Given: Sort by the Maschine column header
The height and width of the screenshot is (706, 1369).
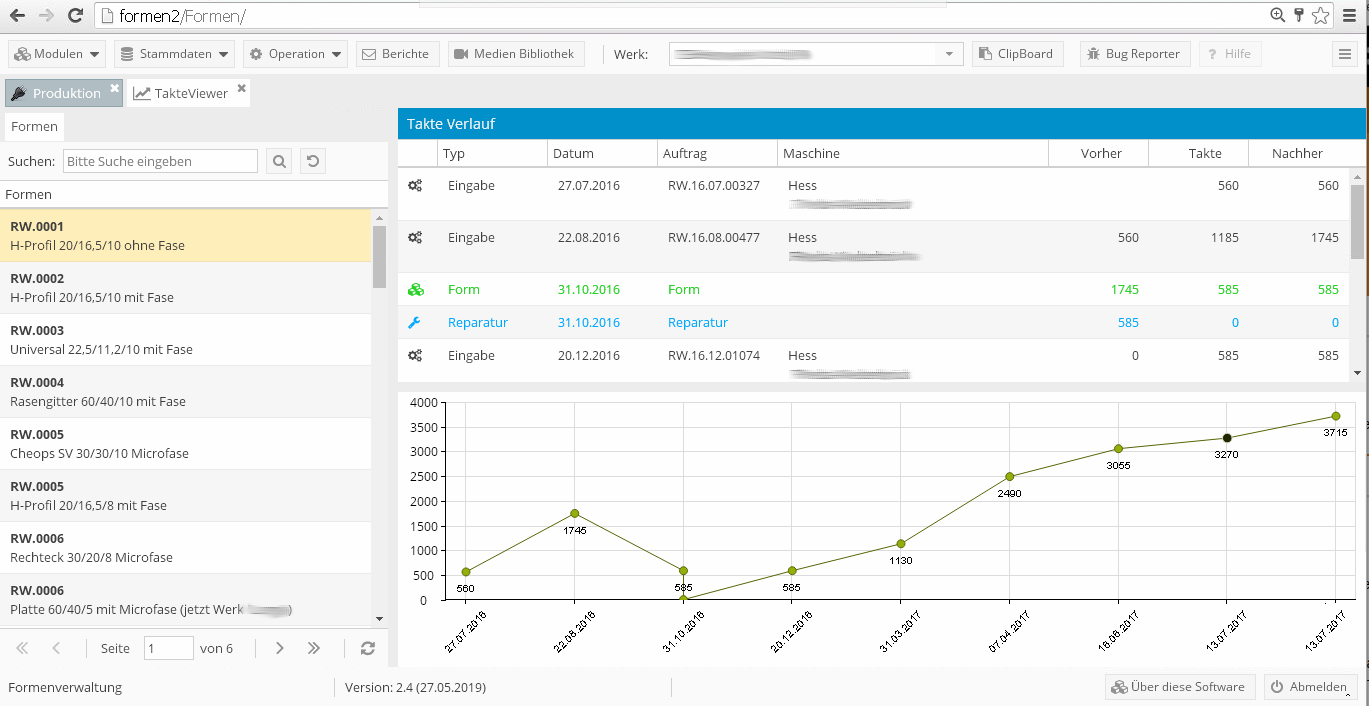Looking at the screenshot, I should pyautogui.click(x=913, y=153).
